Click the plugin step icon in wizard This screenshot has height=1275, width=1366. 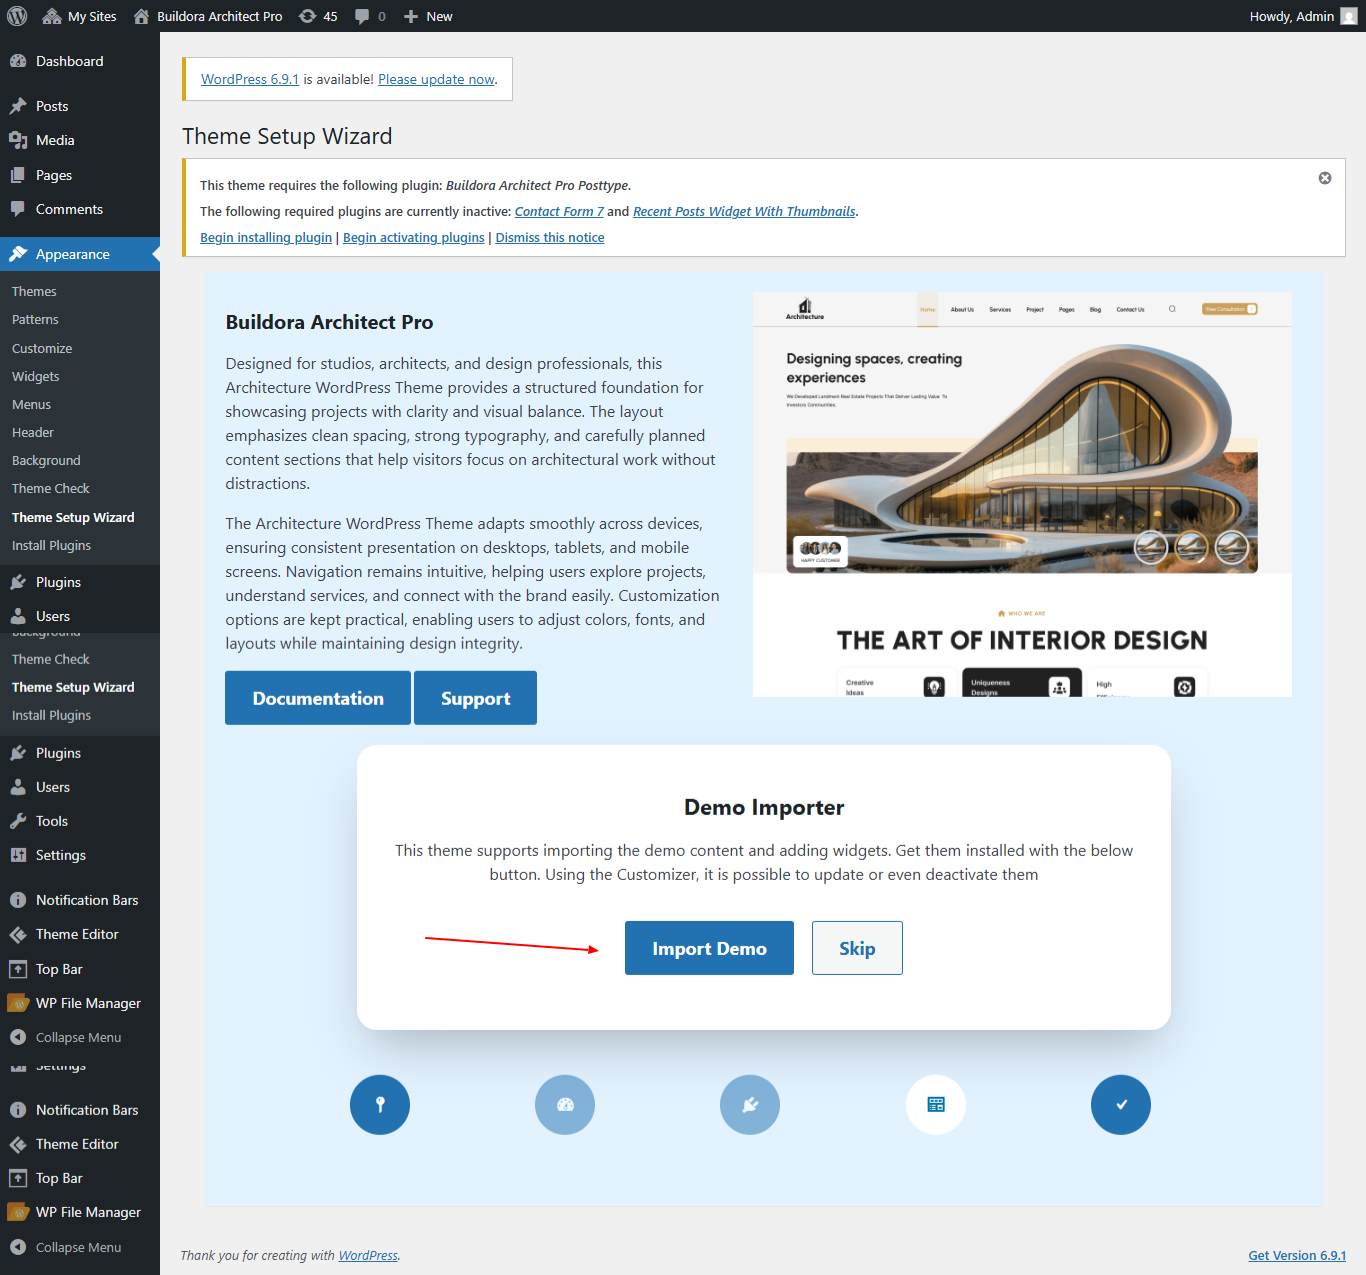click(x=750, y=1105)
